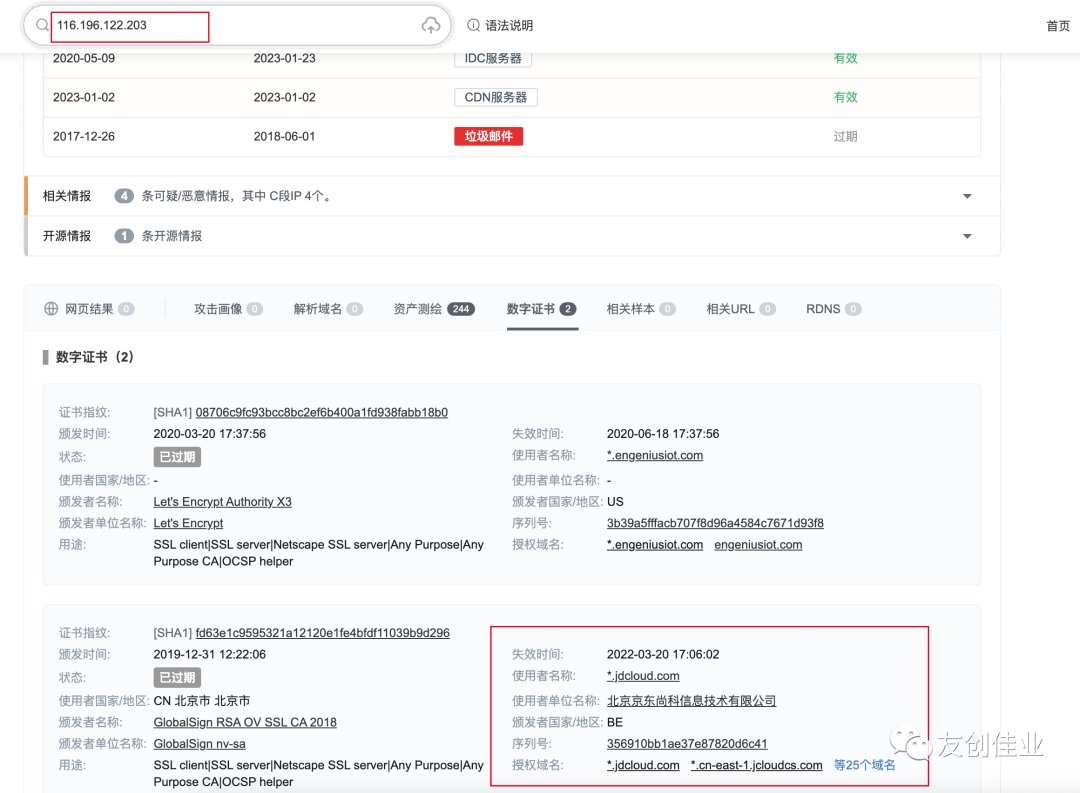
Task: Open 授权域名 *.engeniusiot.com in first certificate
Action: [x=655, y=544]
